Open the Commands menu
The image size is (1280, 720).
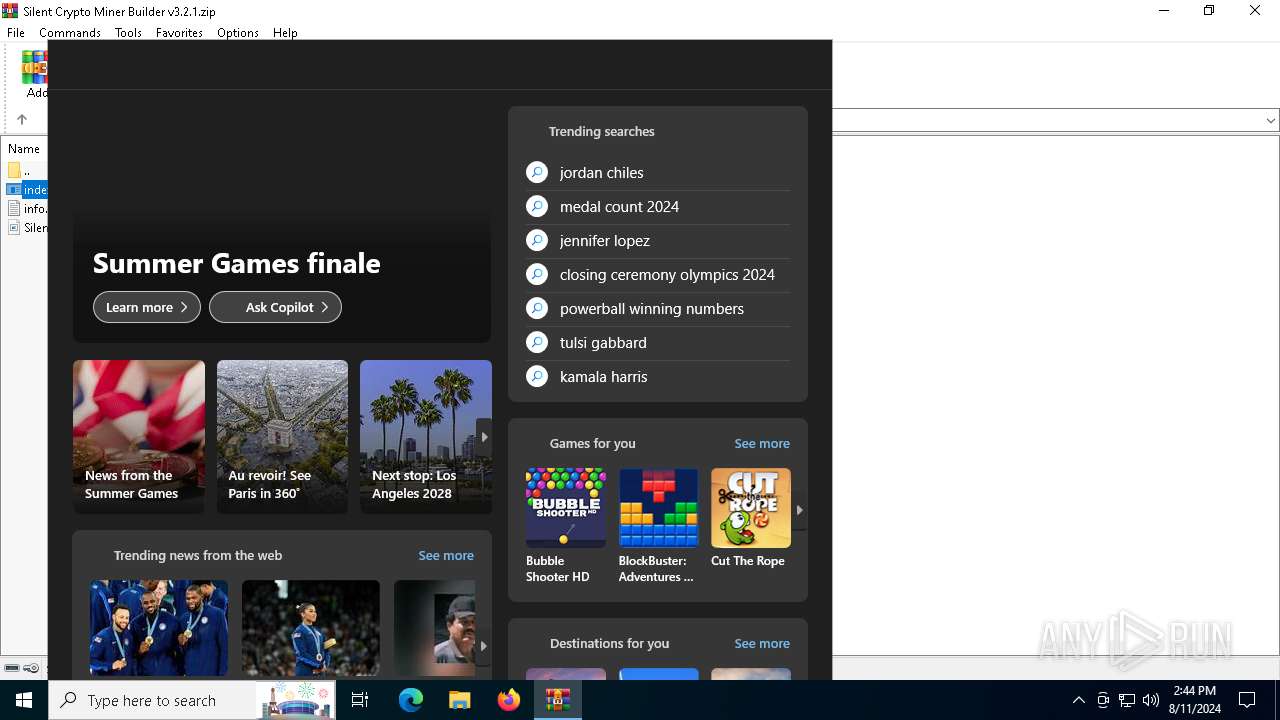[70, 33]
